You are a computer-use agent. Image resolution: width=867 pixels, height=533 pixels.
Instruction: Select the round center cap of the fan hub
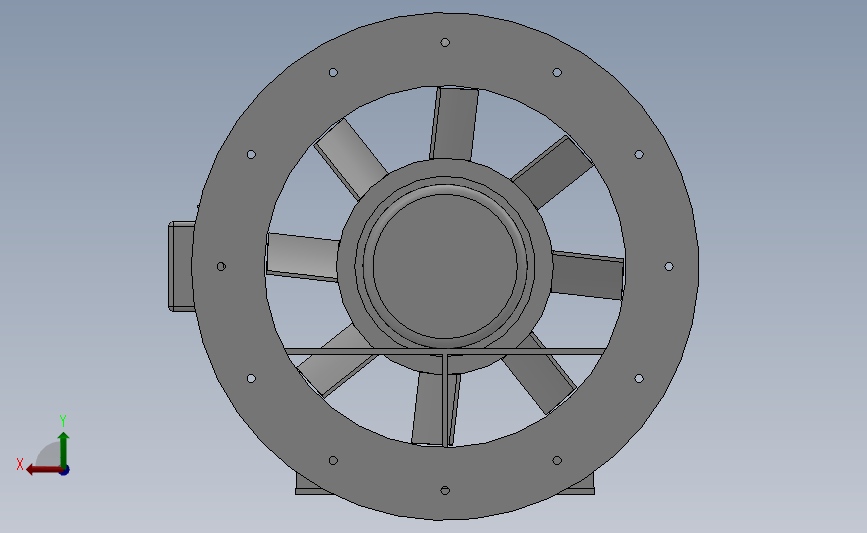445,266
